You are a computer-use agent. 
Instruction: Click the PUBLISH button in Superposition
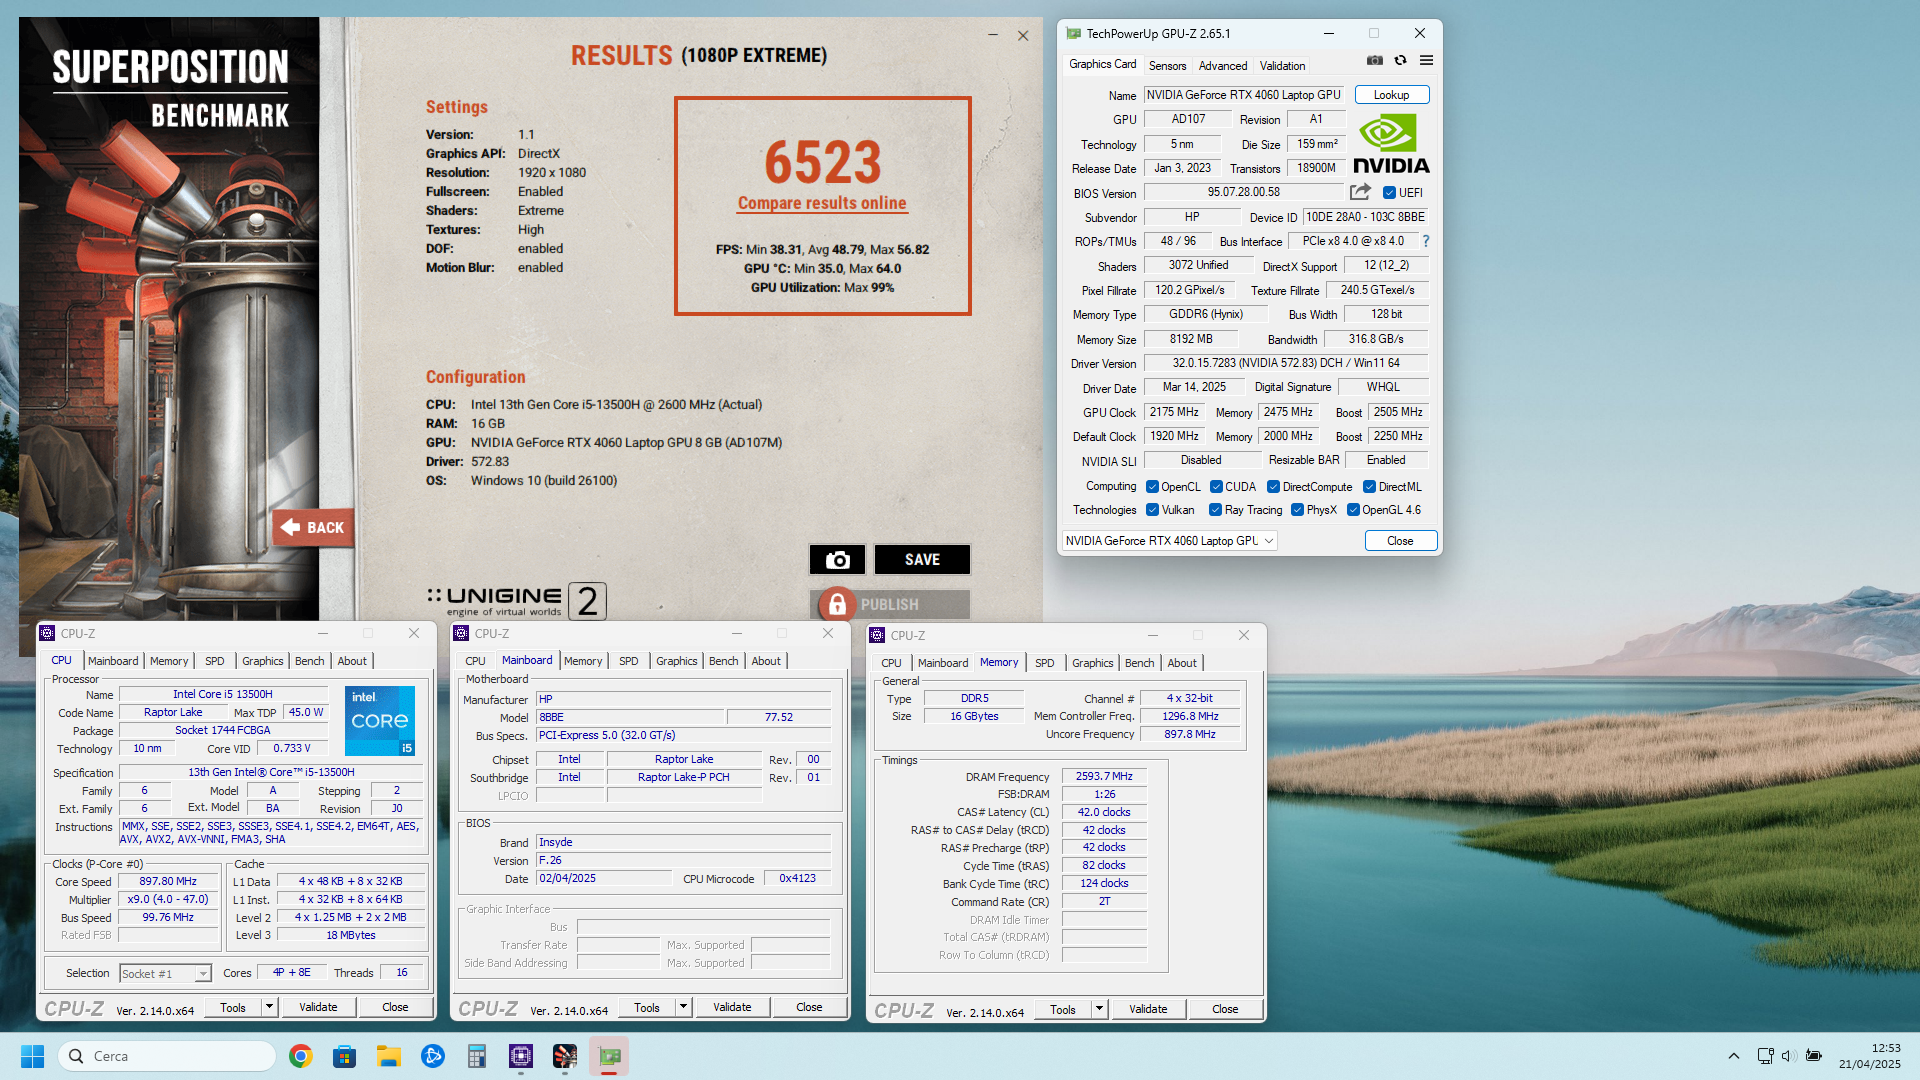(889, 605)
